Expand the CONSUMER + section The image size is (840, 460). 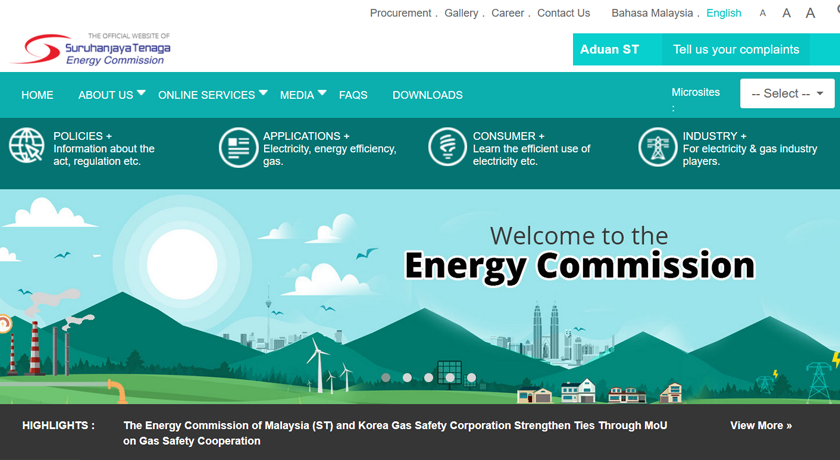click(x=508, y=136)
